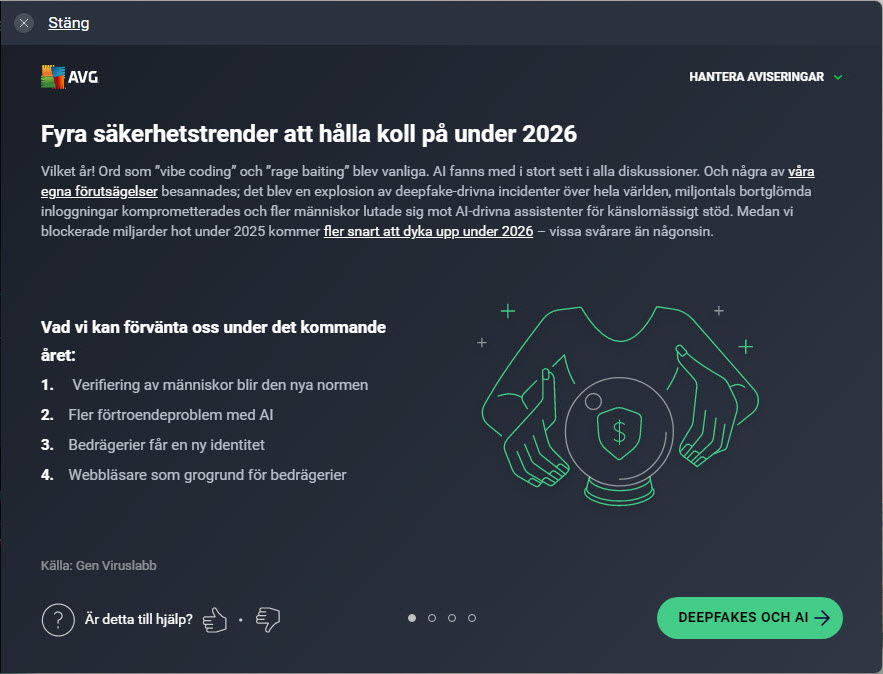Click the question mark help icon

click(58, 619)
